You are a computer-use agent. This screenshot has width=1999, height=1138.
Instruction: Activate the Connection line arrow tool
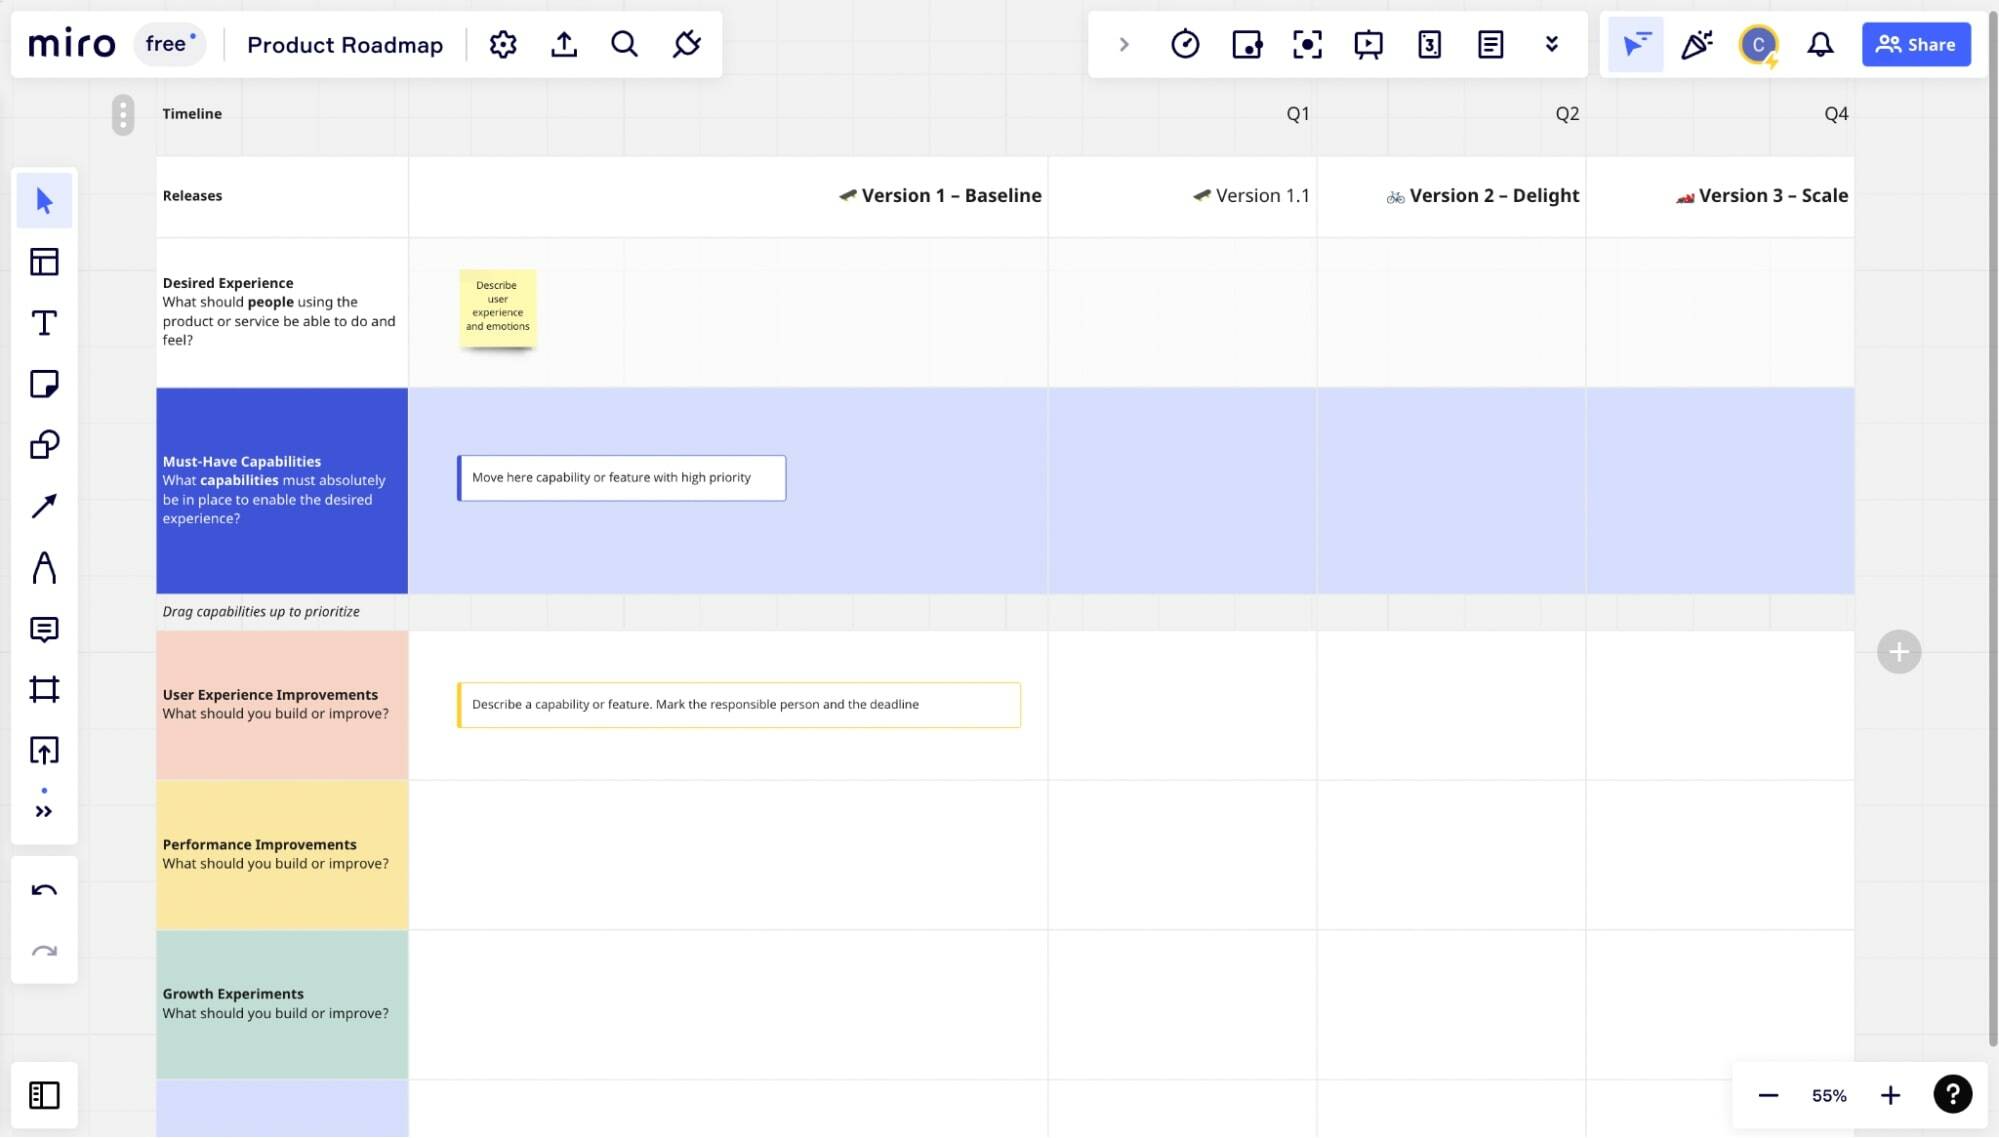[x=44, y=506]
